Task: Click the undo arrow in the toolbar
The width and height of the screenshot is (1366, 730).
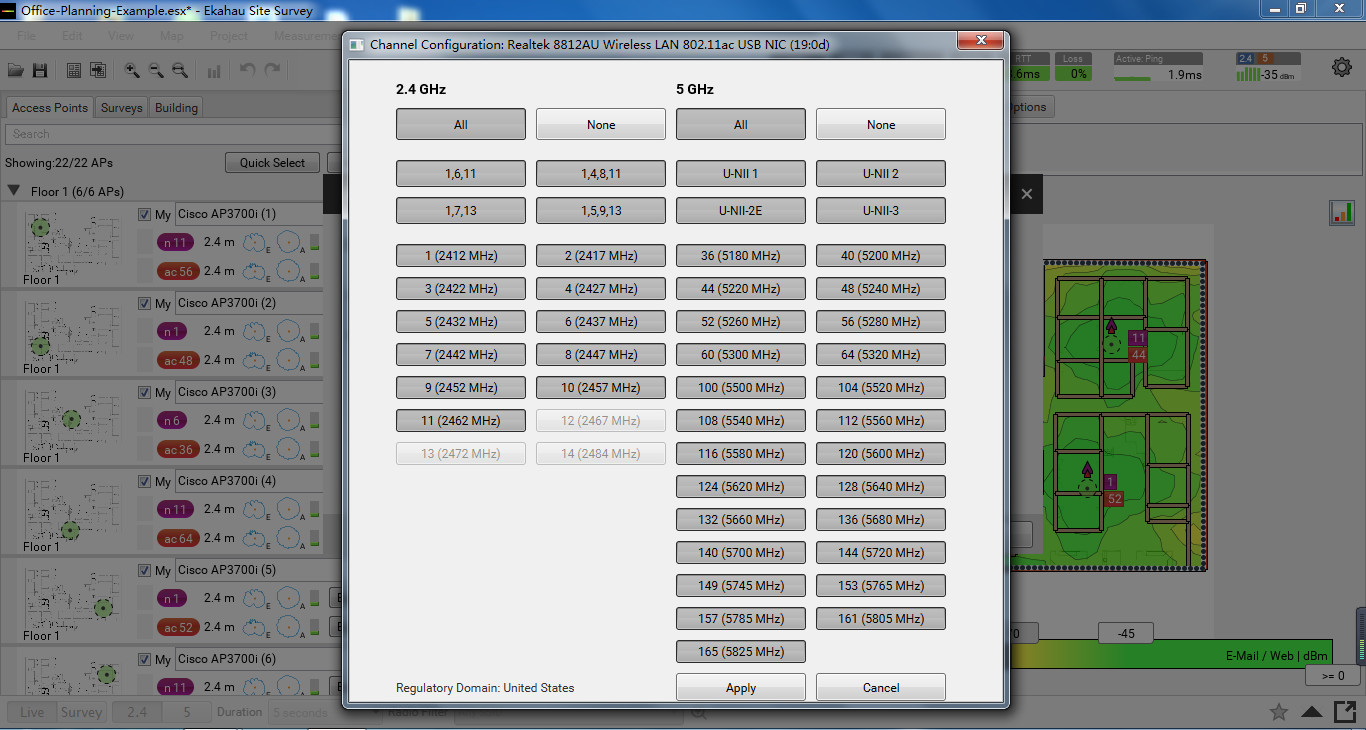Action: click(248, 70)
